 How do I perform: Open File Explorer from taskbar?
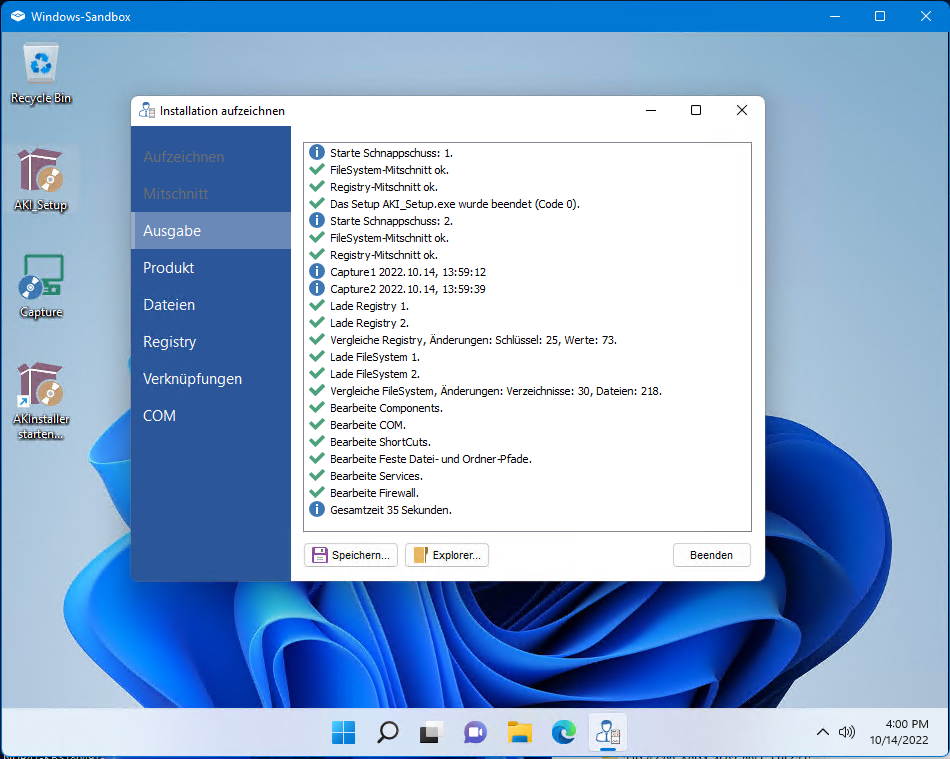tap(520, 732)
